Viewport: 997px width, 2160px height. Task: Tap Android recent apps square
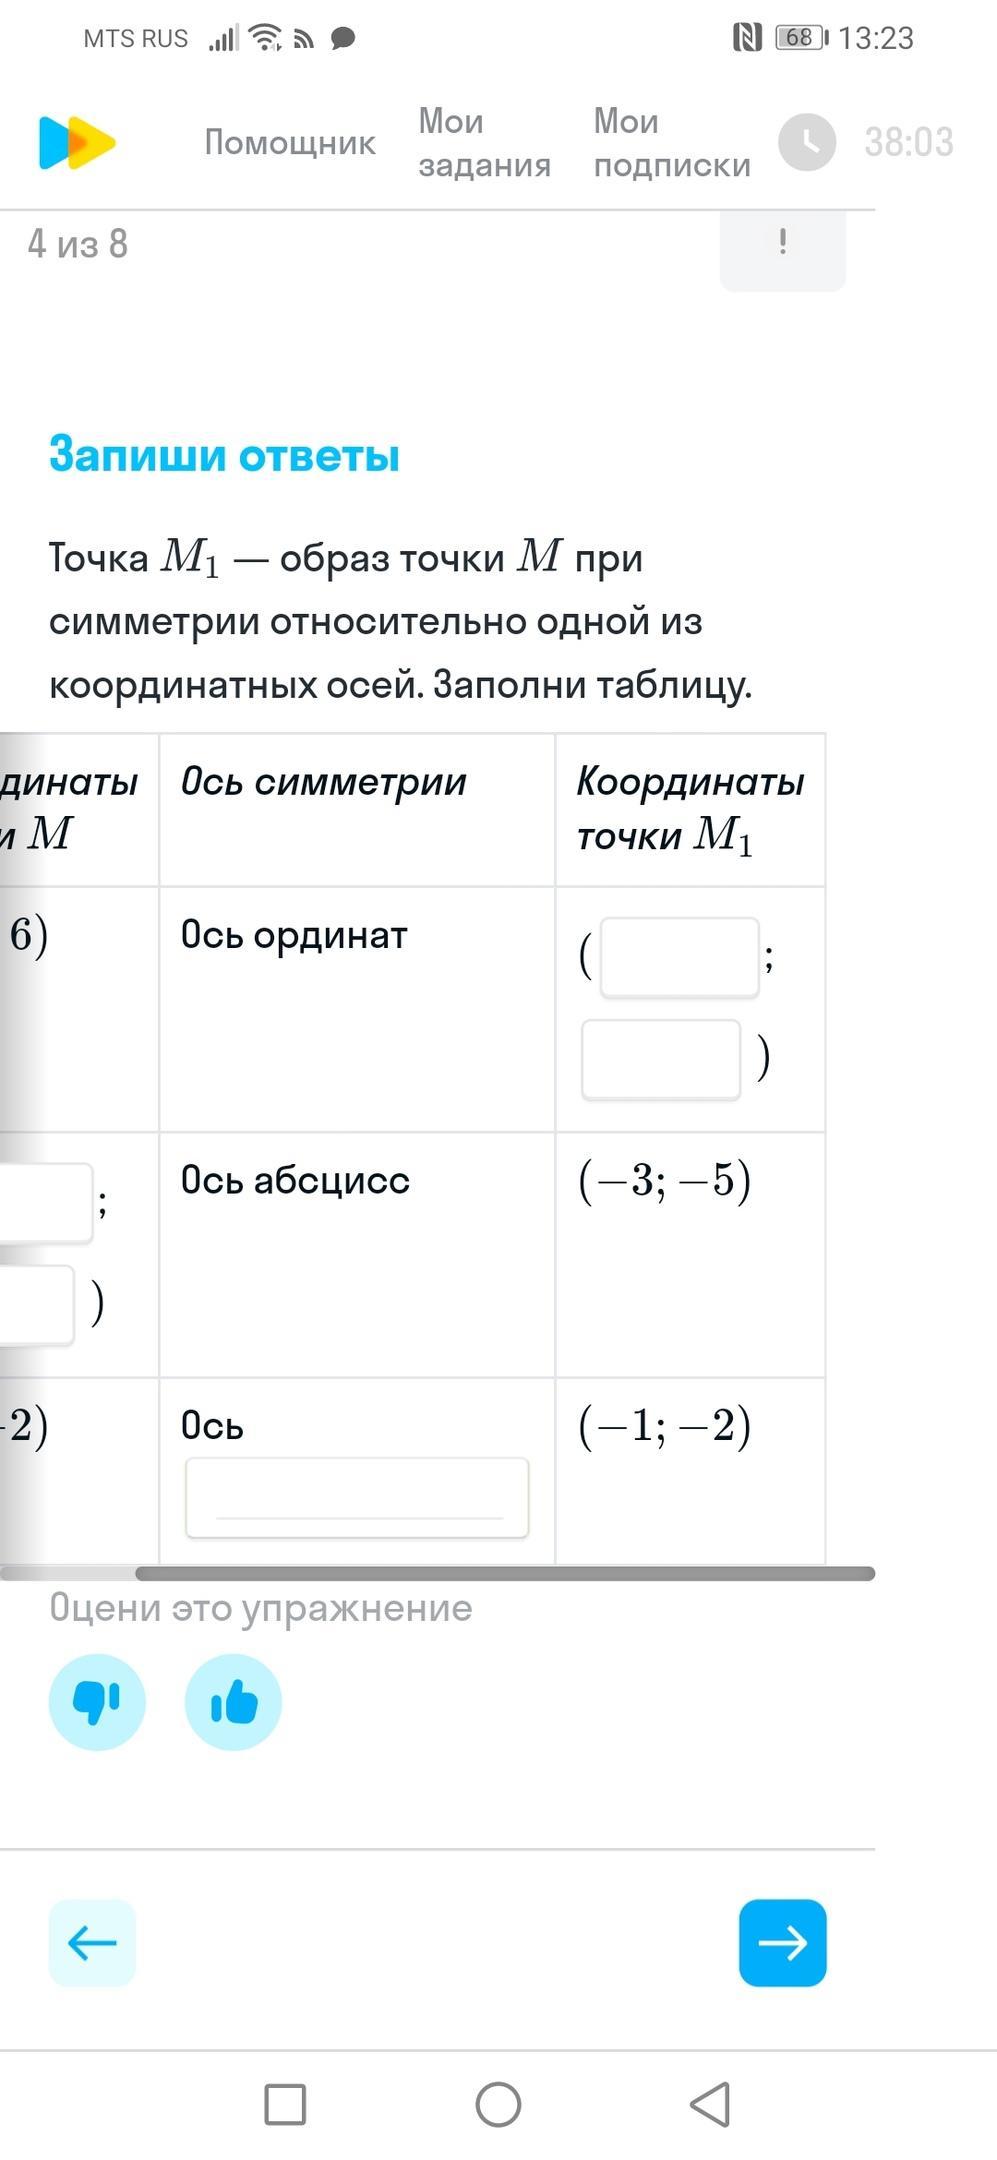(285, 2104)
